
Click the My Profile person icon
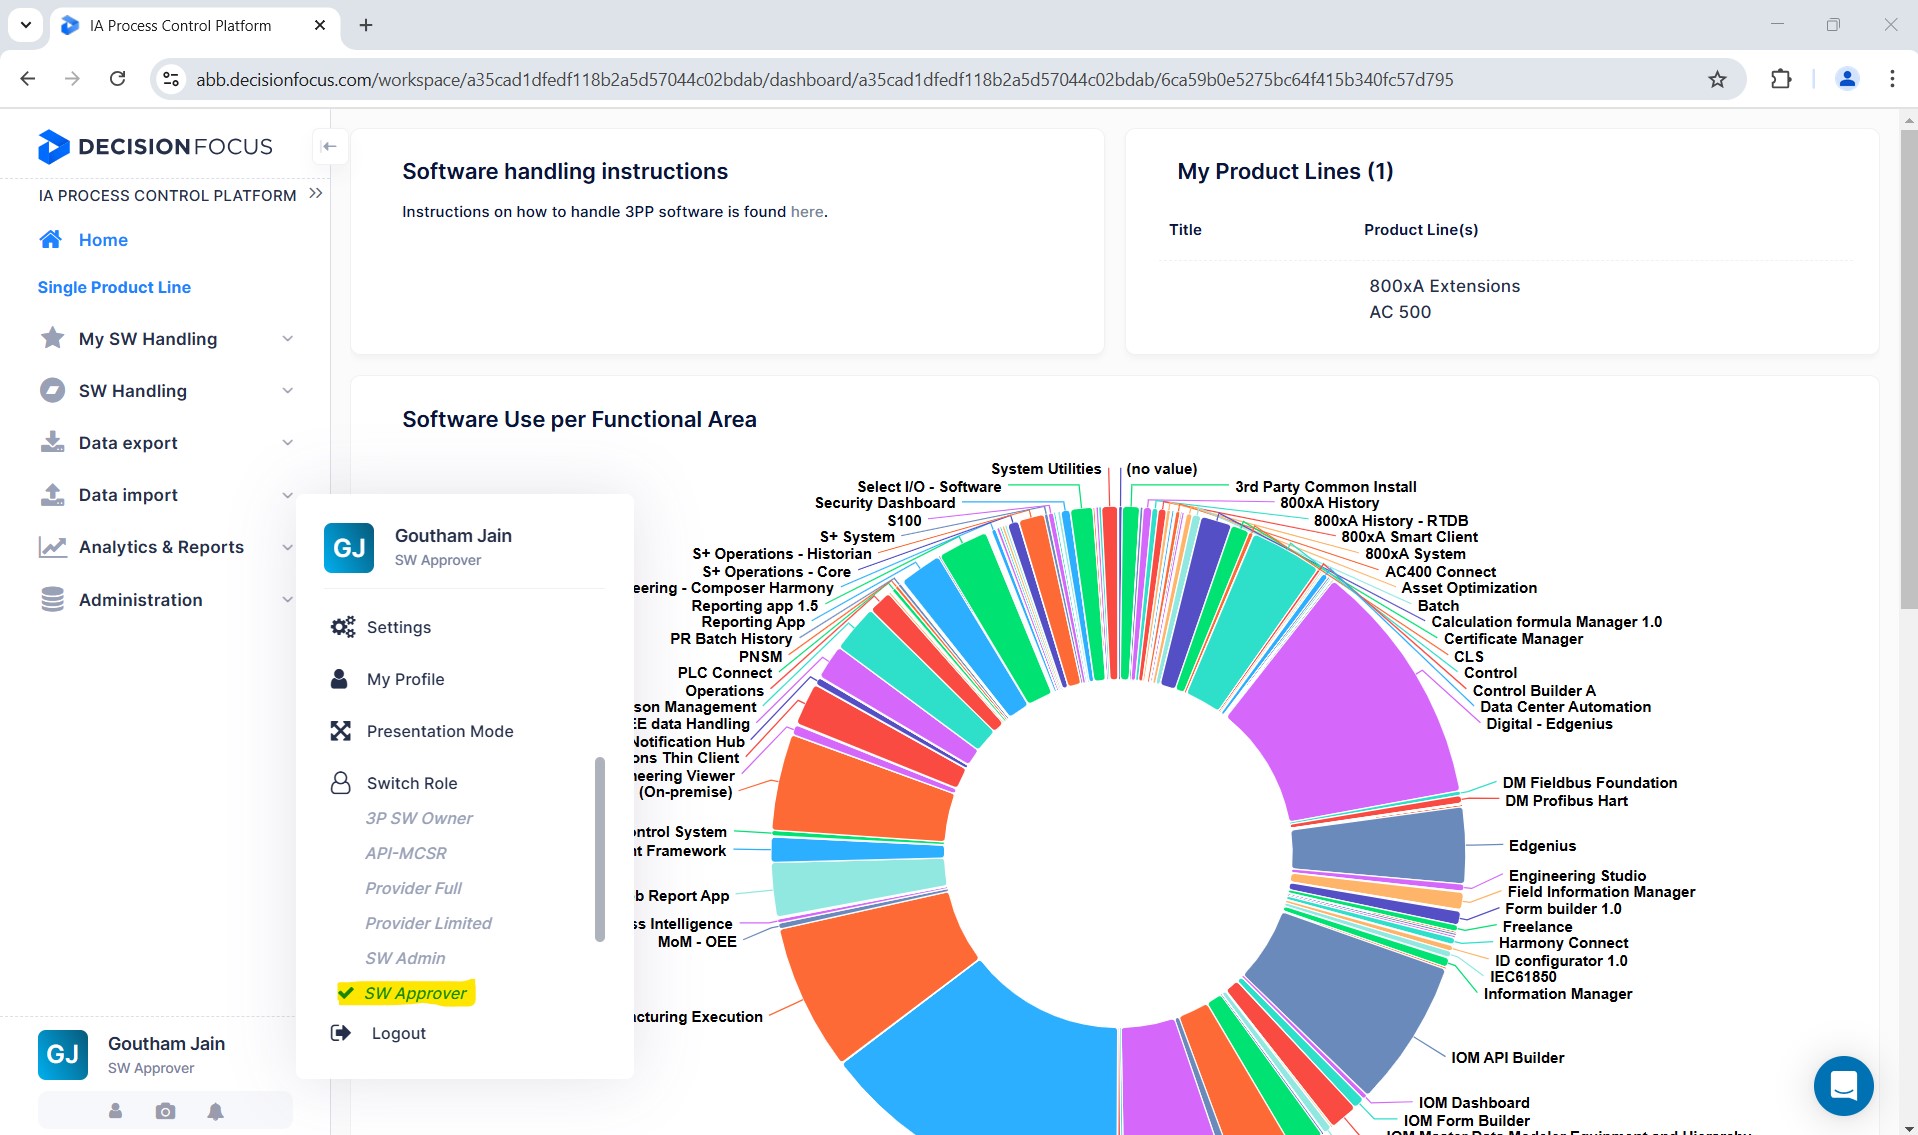point(340,679)
